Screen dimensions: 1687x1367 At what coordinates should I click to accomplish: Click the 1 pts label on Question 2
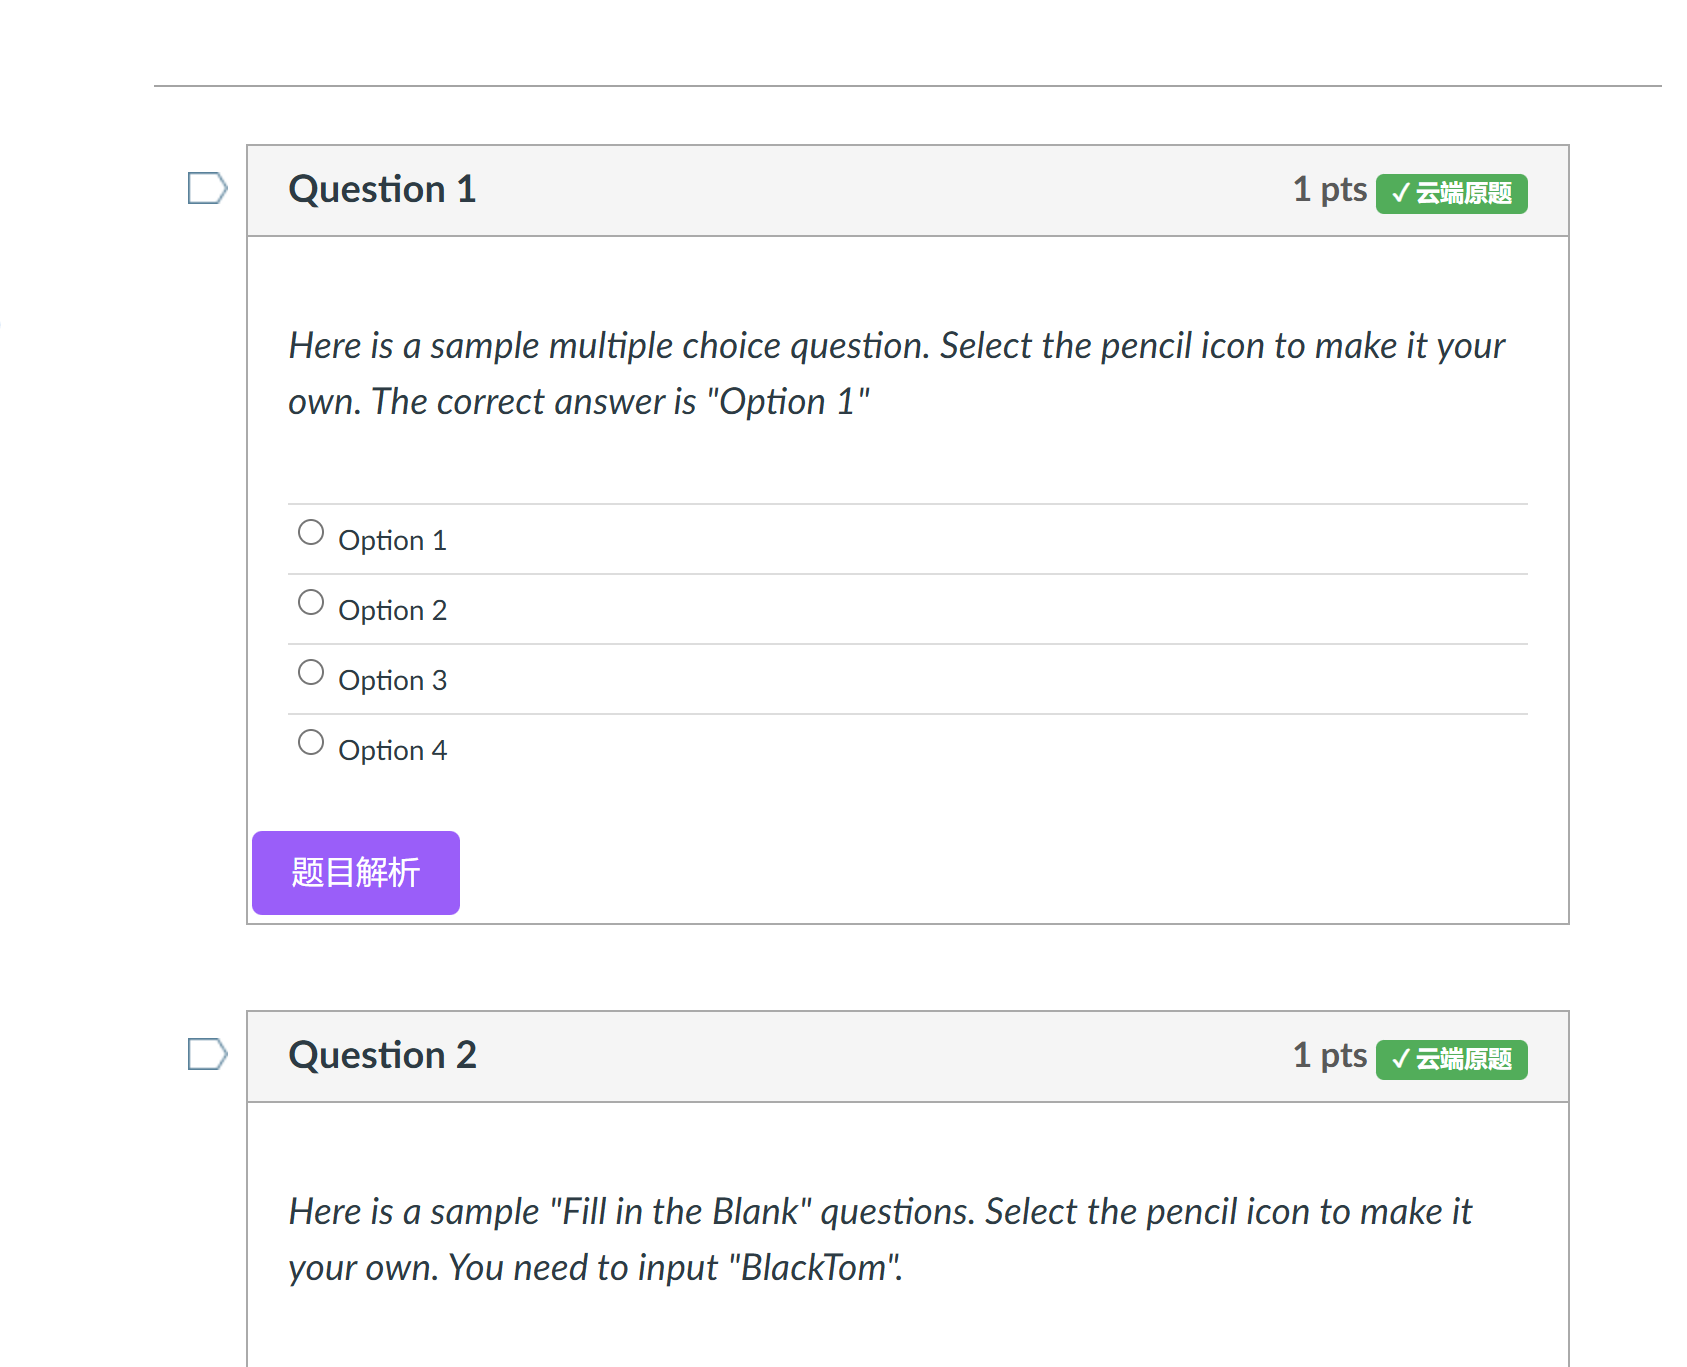[x=1329, y=1055]
